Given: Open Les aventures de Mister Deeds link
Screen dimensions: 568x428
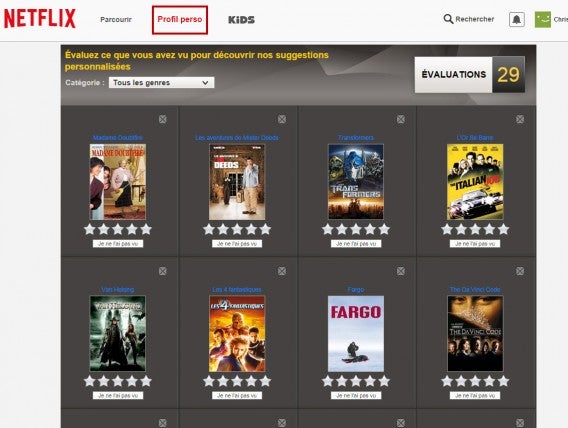Looking at the screenshot, I should 237,138.
